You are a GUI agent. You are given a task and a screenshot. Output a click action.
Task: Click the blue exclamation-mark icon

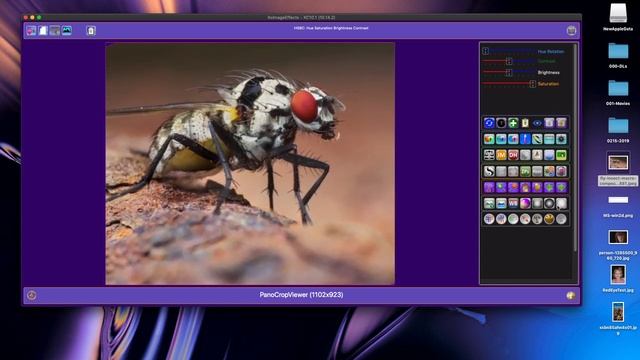[x=525, y=139]
